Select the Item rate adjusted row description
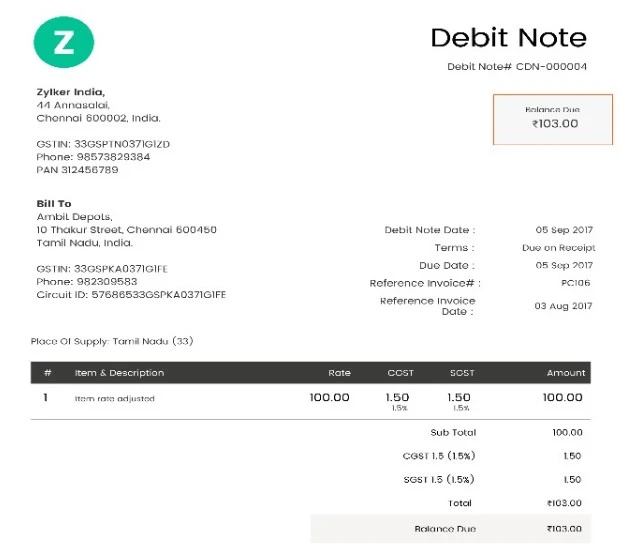Image resolution: width=620 pixels, height=560 pixels. coord(114,399)
